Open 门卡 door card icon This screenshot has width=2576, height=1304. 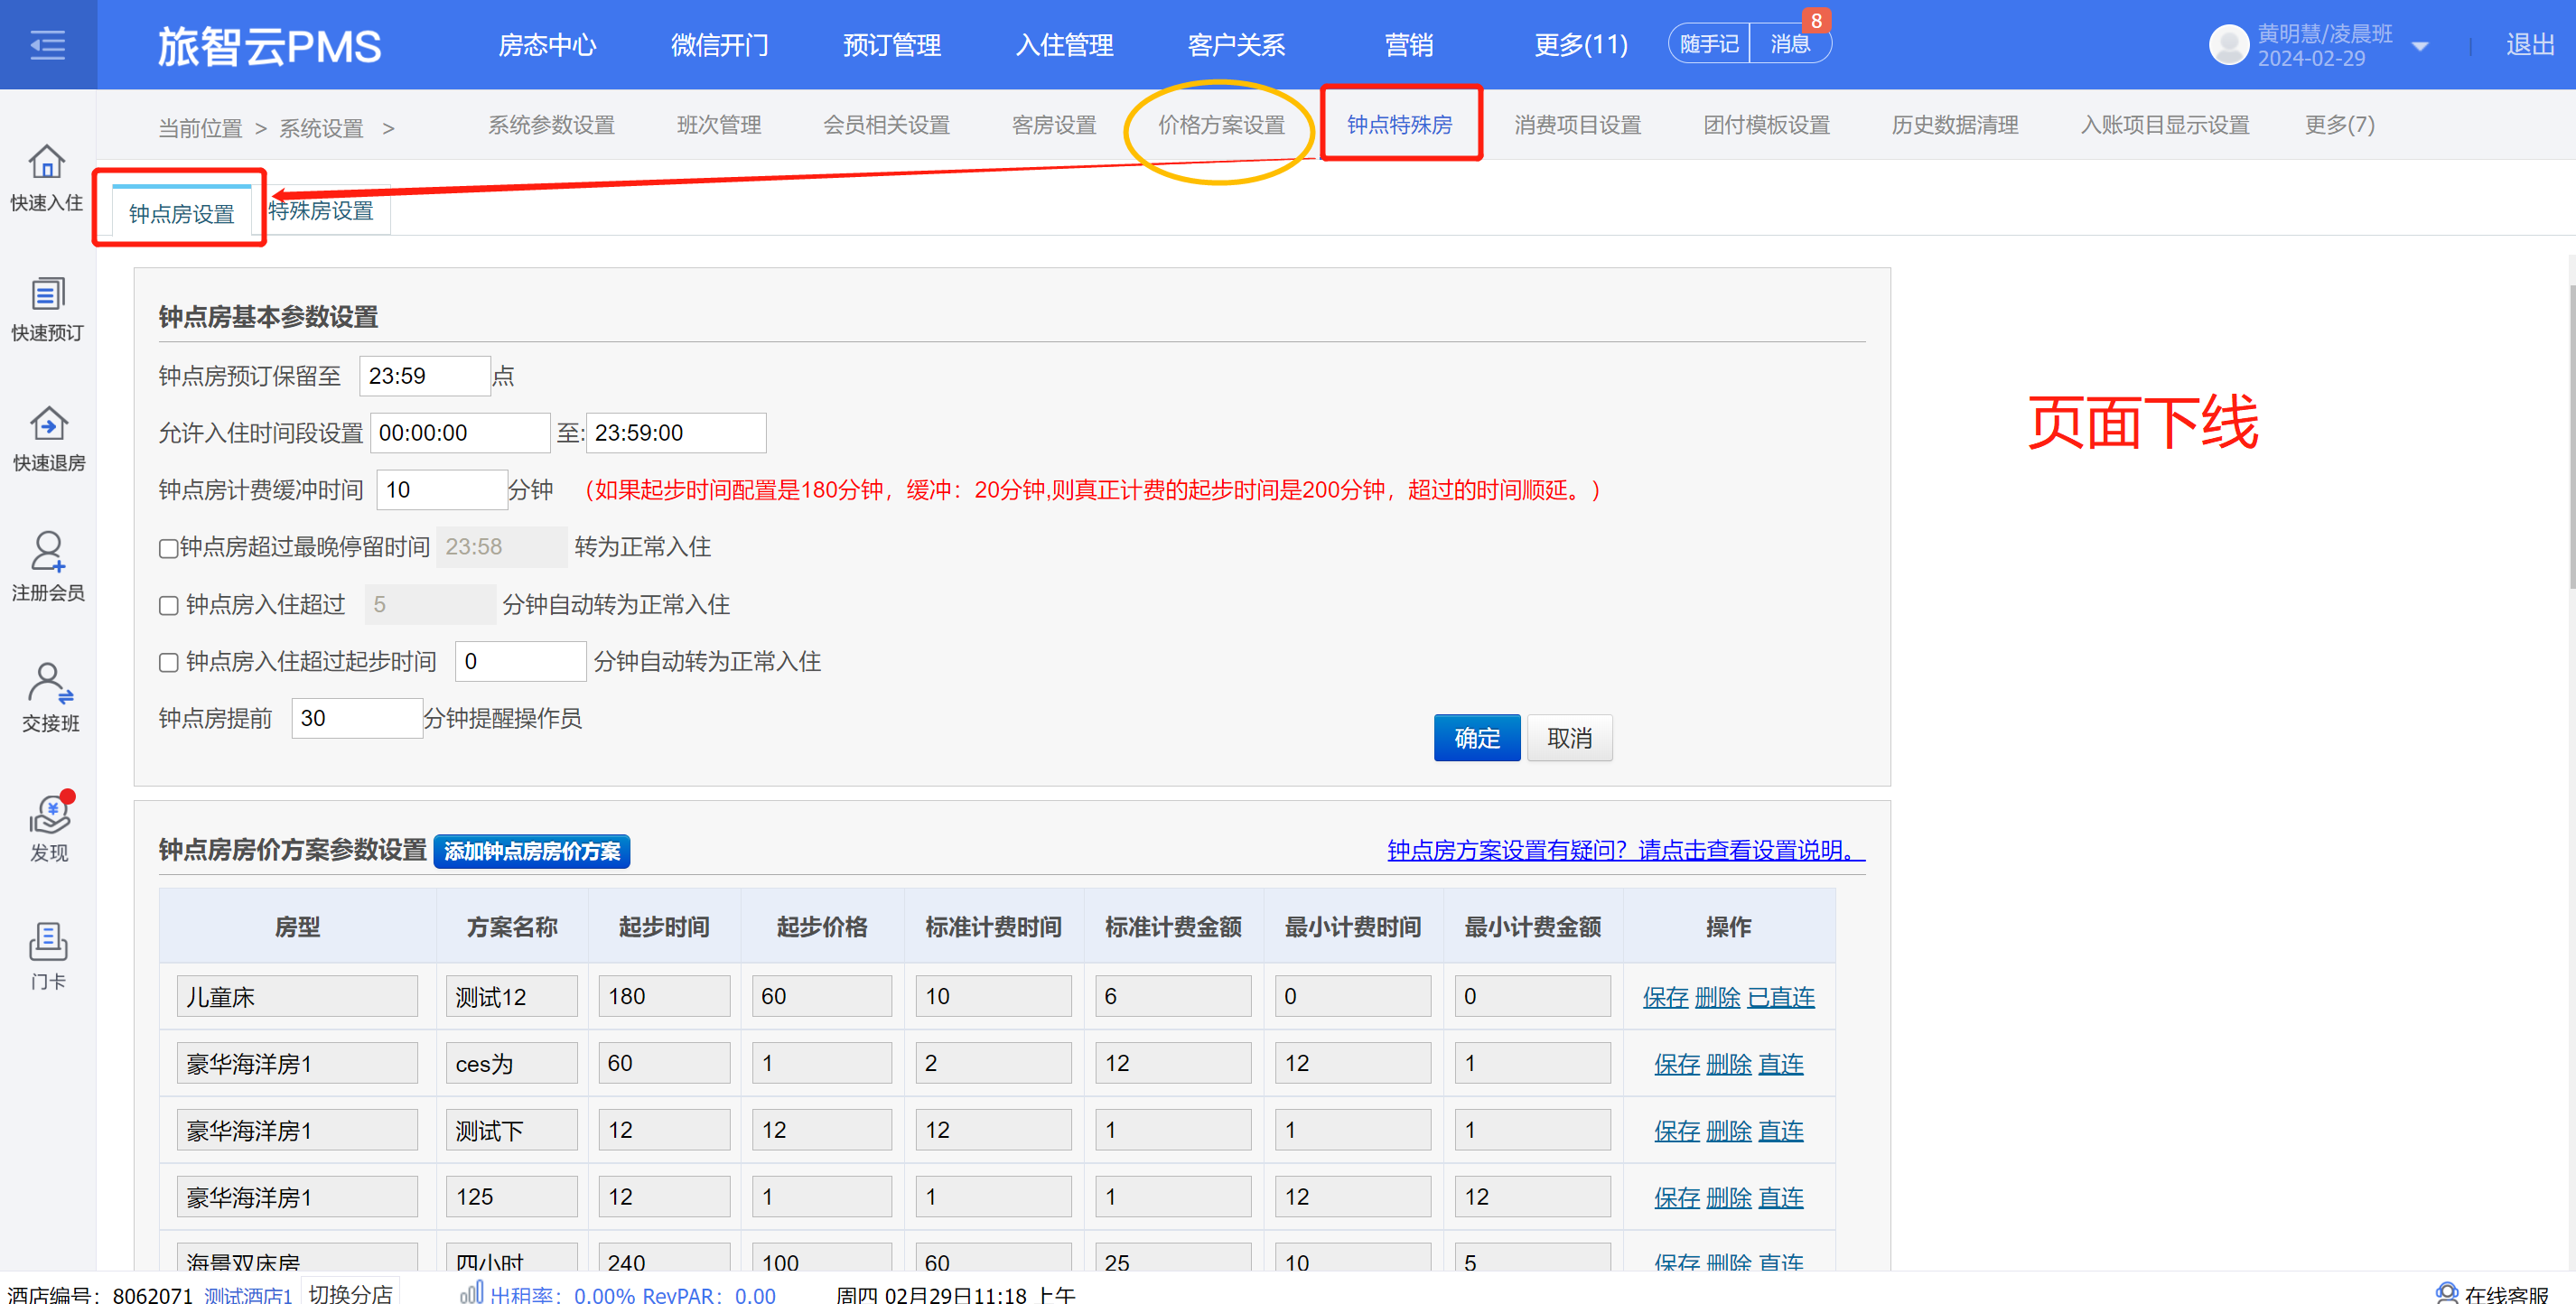(x=47, y=957)
